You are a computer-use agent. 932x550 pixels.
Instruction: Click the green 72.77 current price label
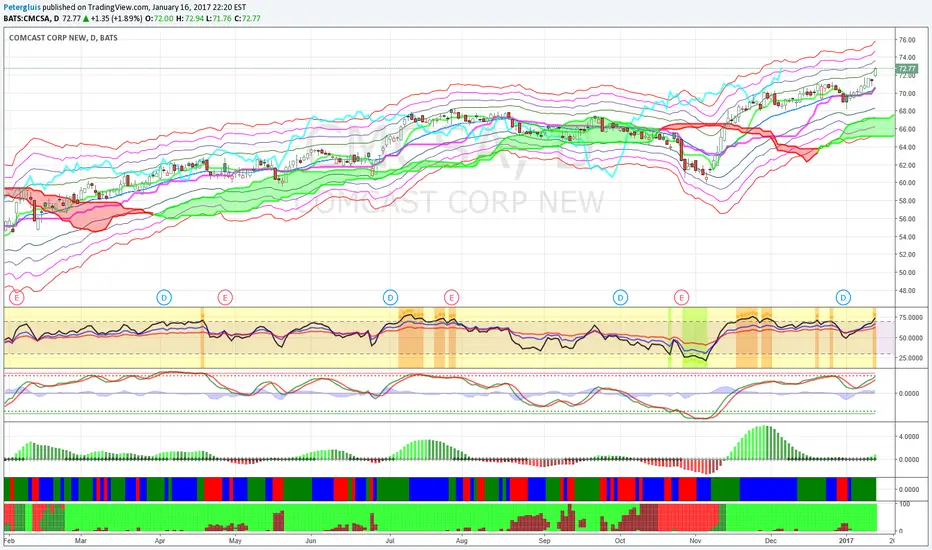907,69
